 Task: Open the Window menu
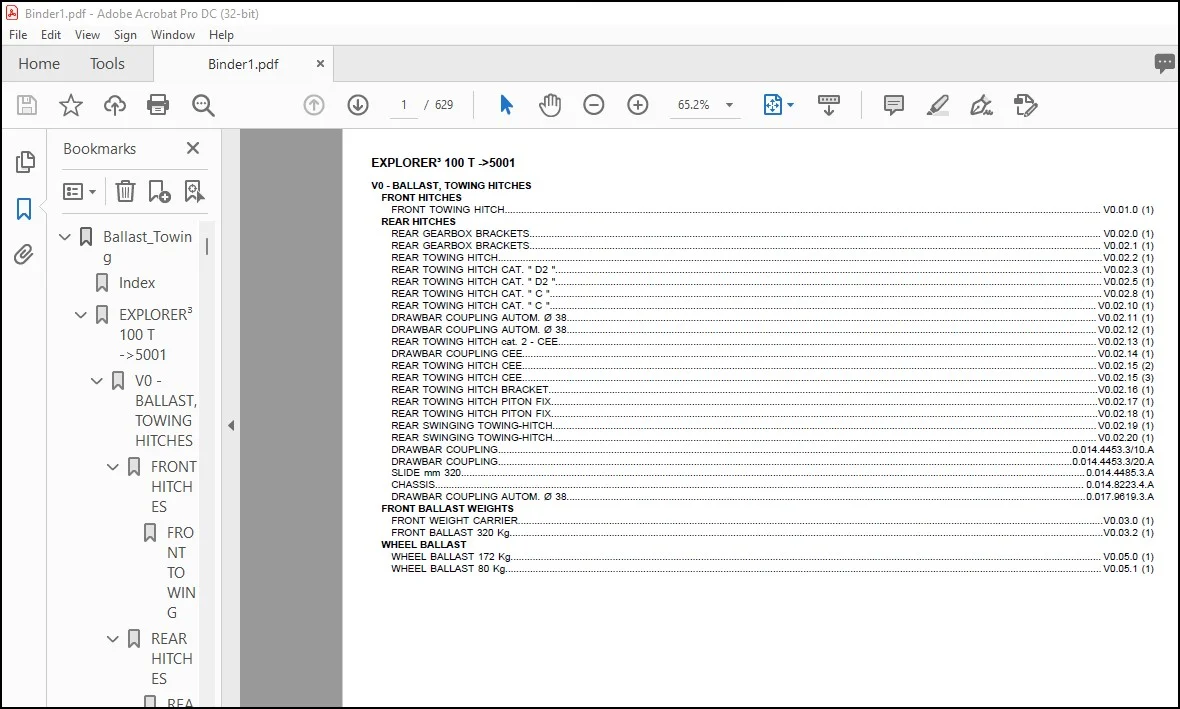172,35
